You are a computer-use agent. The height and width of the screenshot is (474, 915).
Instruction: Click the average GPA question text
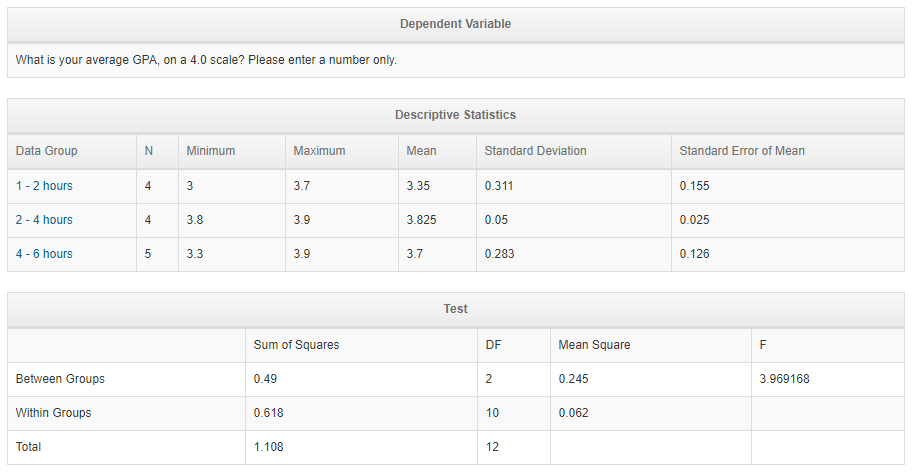[x=206, y=60]
